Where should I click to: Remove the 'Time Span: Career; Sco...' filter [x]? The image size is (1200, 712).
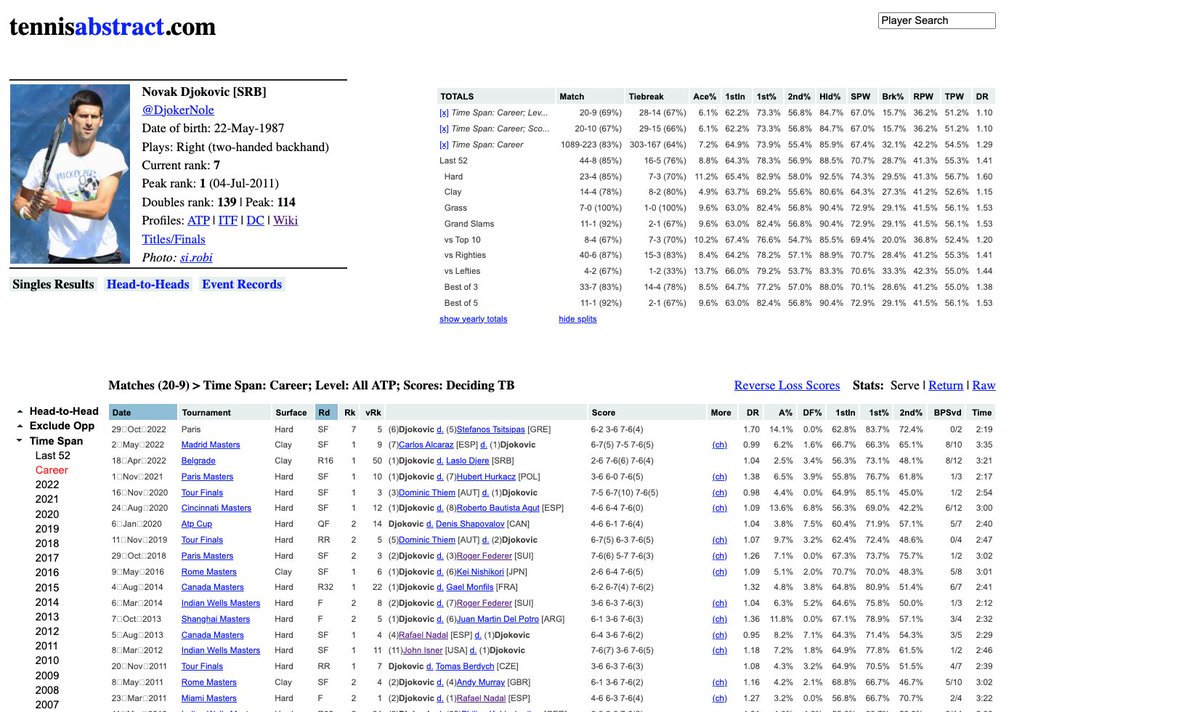tap(444, 129)
